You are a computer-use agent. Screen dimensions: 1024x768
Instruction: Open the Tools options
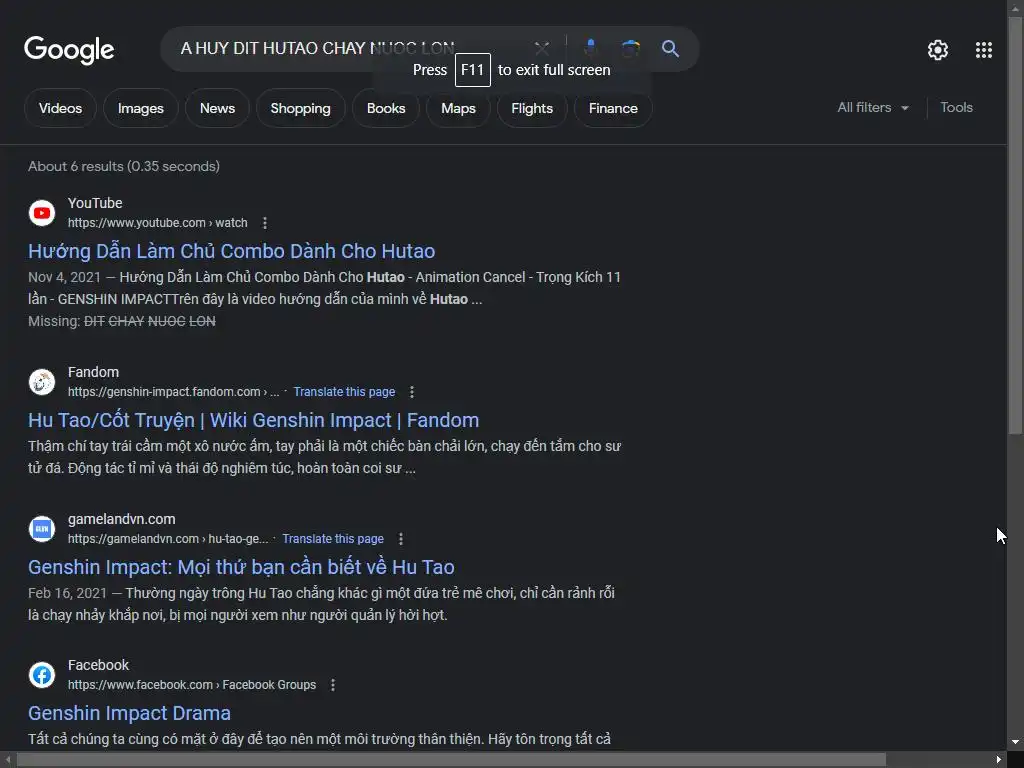[956, 108]
